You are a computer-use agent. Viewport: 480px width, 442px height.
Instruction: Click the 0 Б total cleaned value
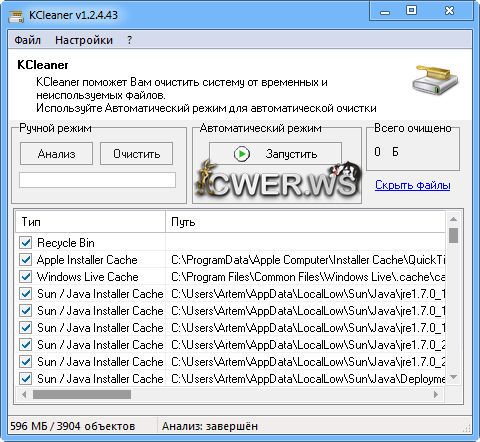pos(386,152)
